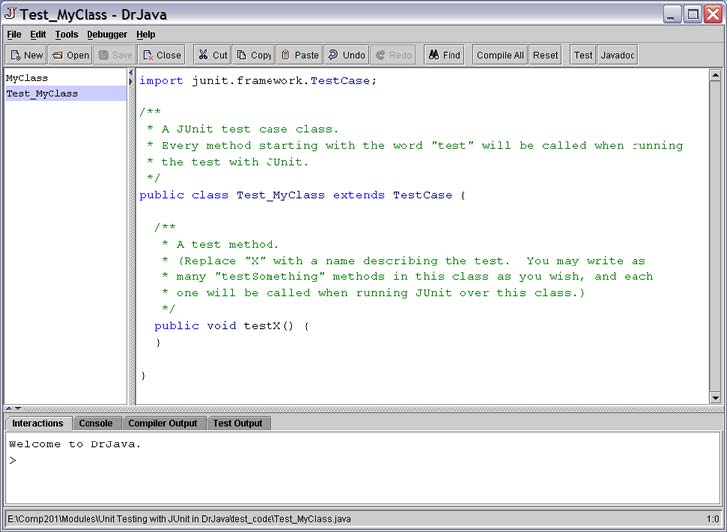This screenshot has height=532, width=727.
Task: Switch to the Compiler Output tab
Action: pyautogui.click(x=163, y=423)
